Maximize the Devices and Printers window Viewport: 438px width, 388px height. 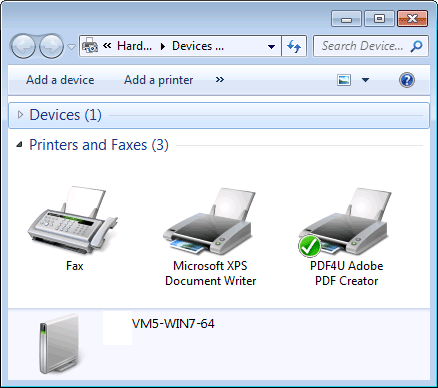click(x=379, y=19)
